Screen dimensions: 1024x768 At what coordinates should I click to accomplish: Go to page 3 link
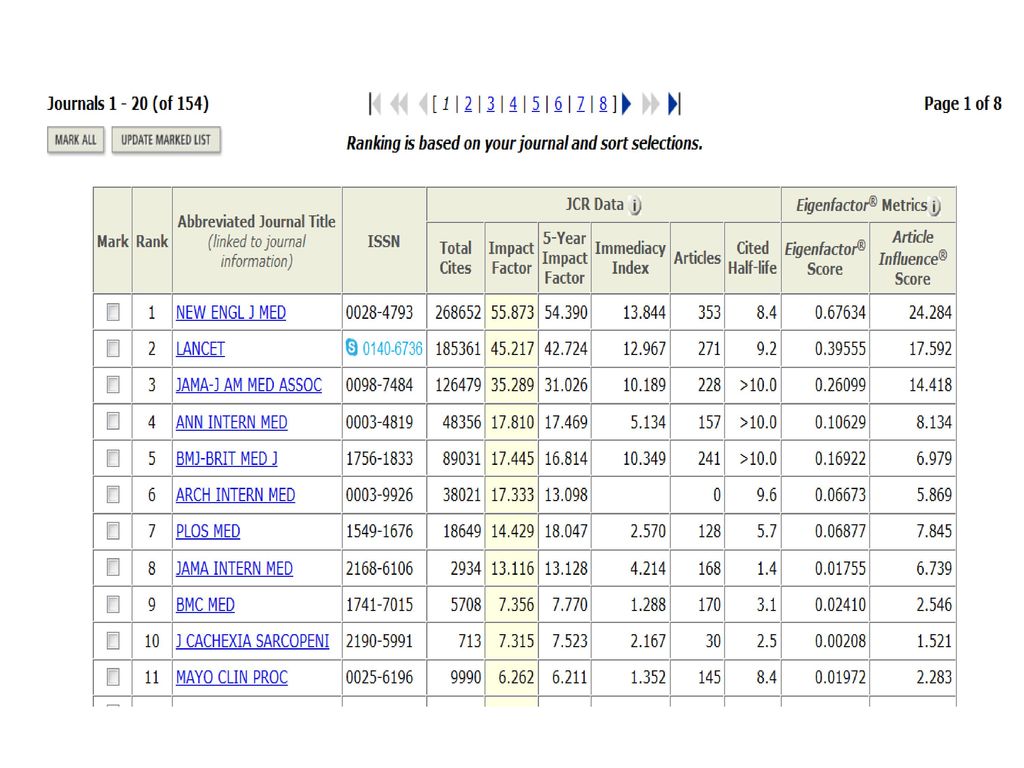490,104
